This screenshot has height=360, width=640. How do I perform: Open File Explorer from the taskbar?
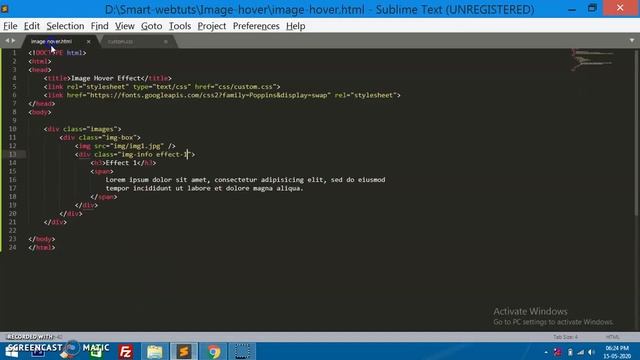click(155, 351)
